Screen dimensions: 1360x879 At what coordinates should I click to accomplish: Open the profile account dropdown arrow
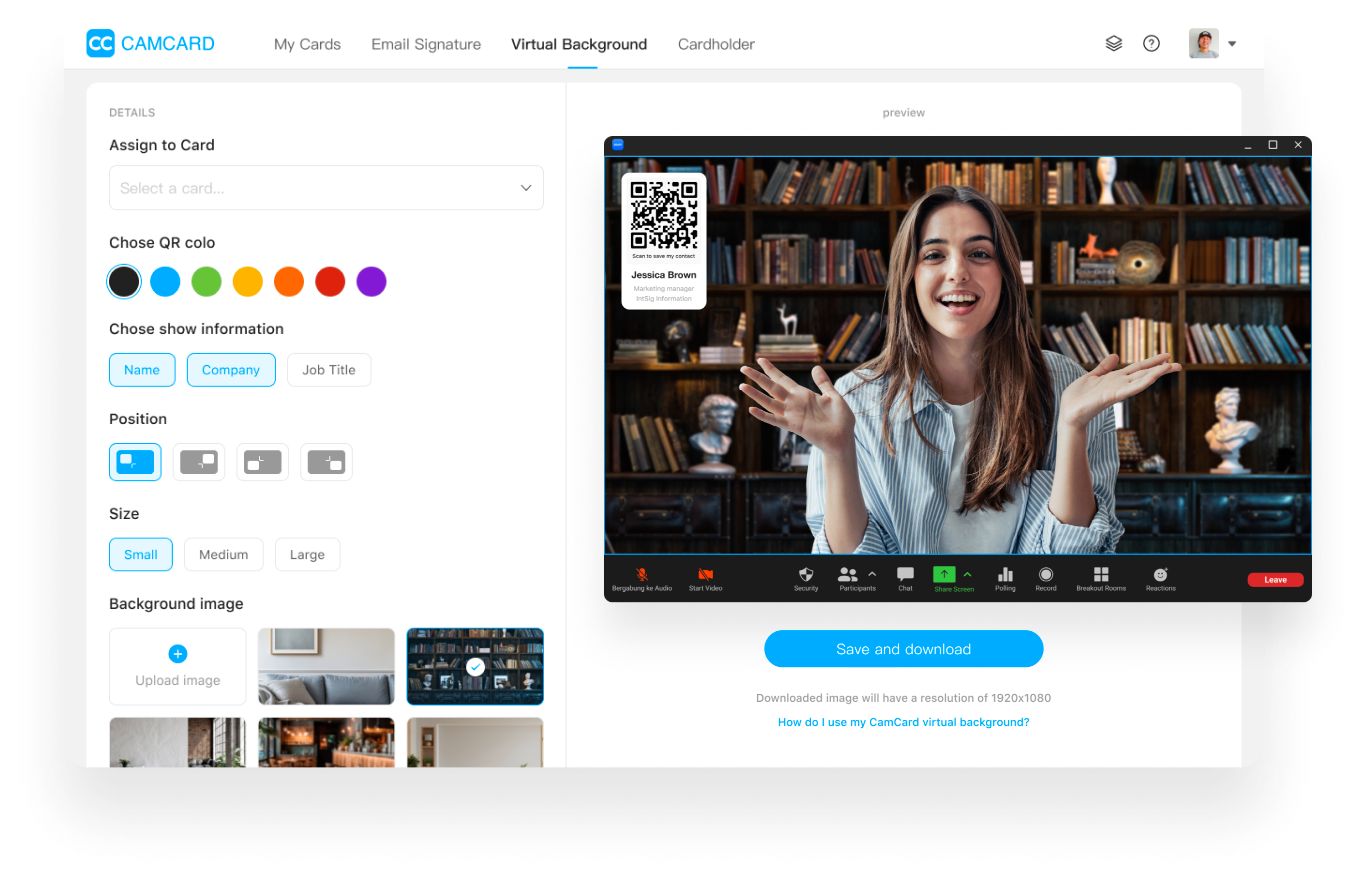(1232, 43)
